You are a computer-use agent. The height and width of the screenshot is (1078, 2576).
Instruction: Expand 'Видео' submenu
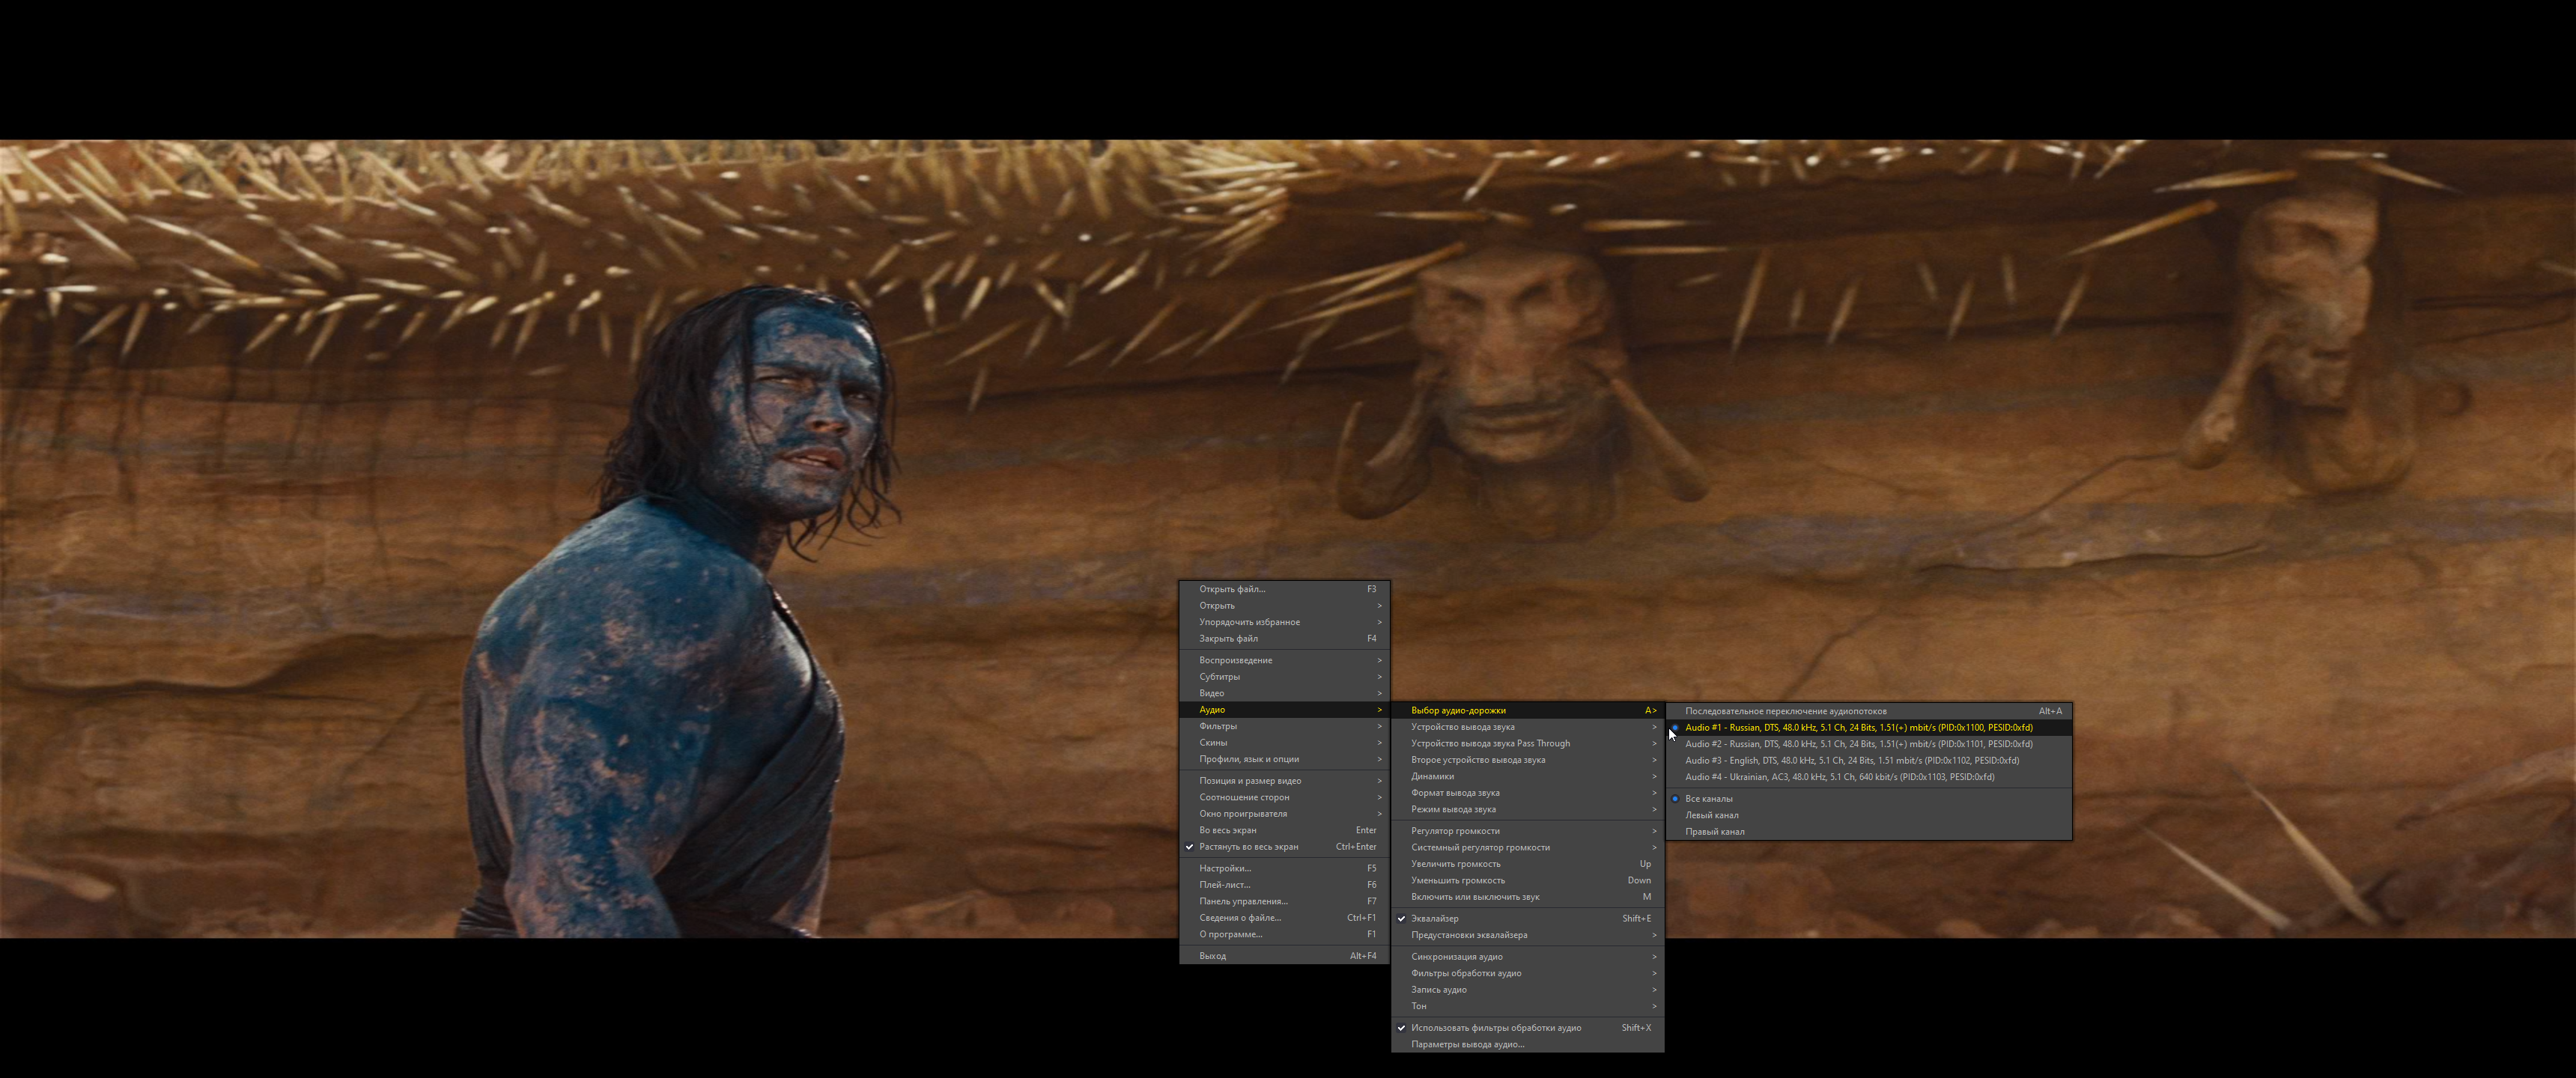coord(1285,693)
